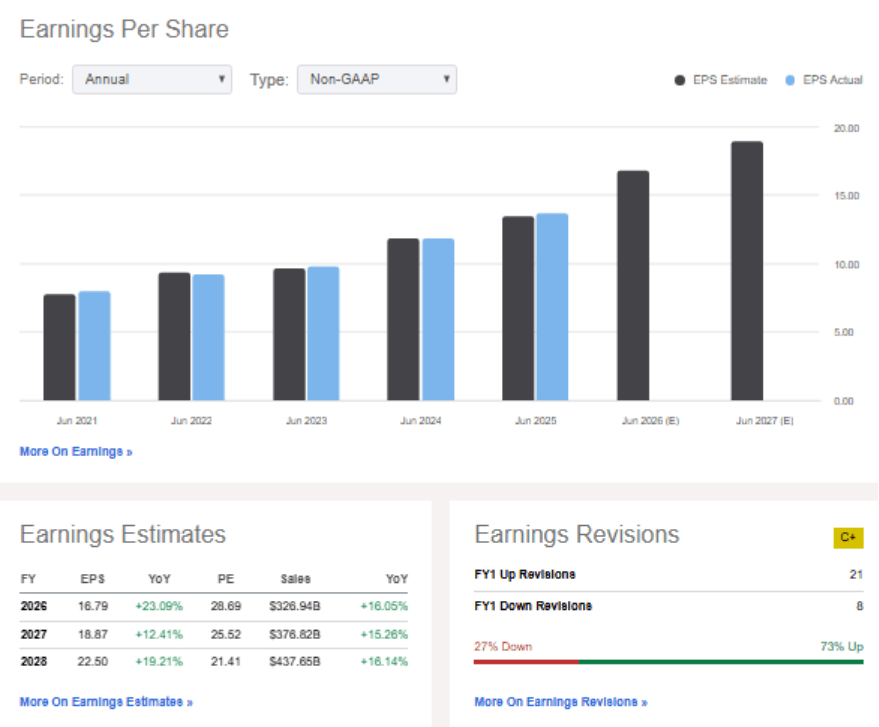879x727 pixels.
Task: Click the red 27% Down progress segment
Action: tap(526, 661)
